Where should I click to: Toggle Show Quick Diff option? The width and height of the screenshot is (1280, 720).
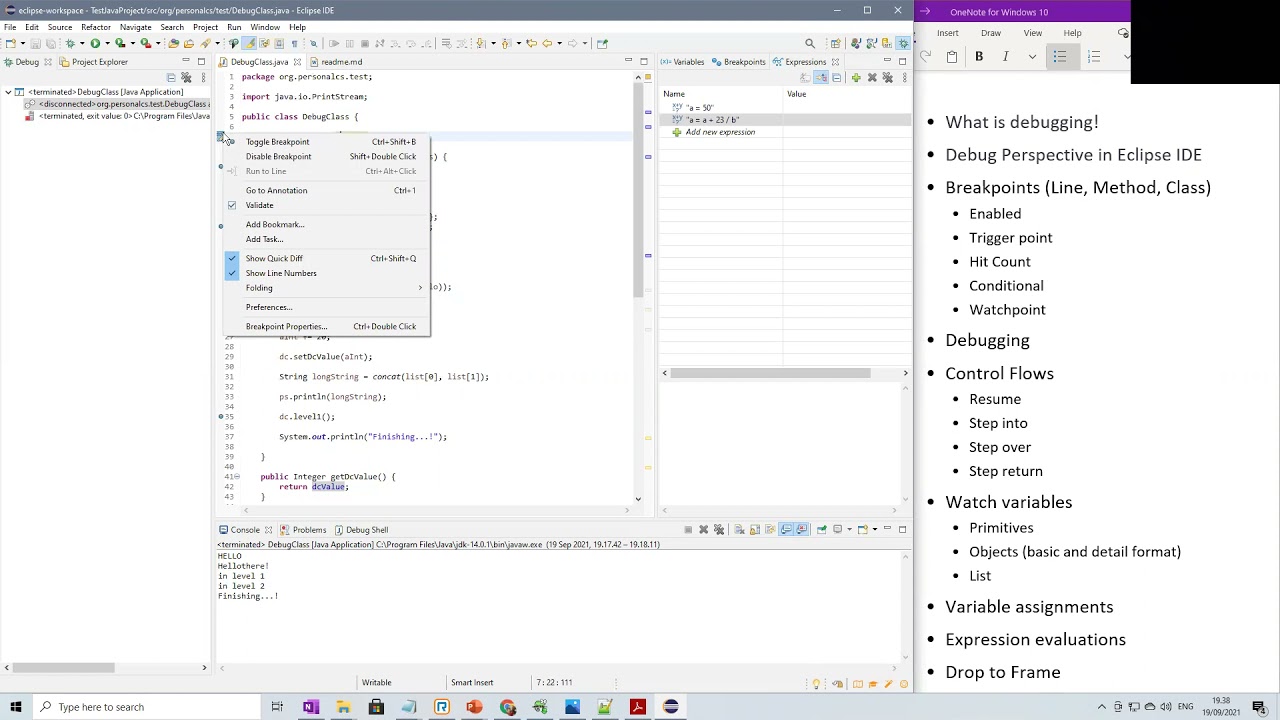(x=232, y=258)
